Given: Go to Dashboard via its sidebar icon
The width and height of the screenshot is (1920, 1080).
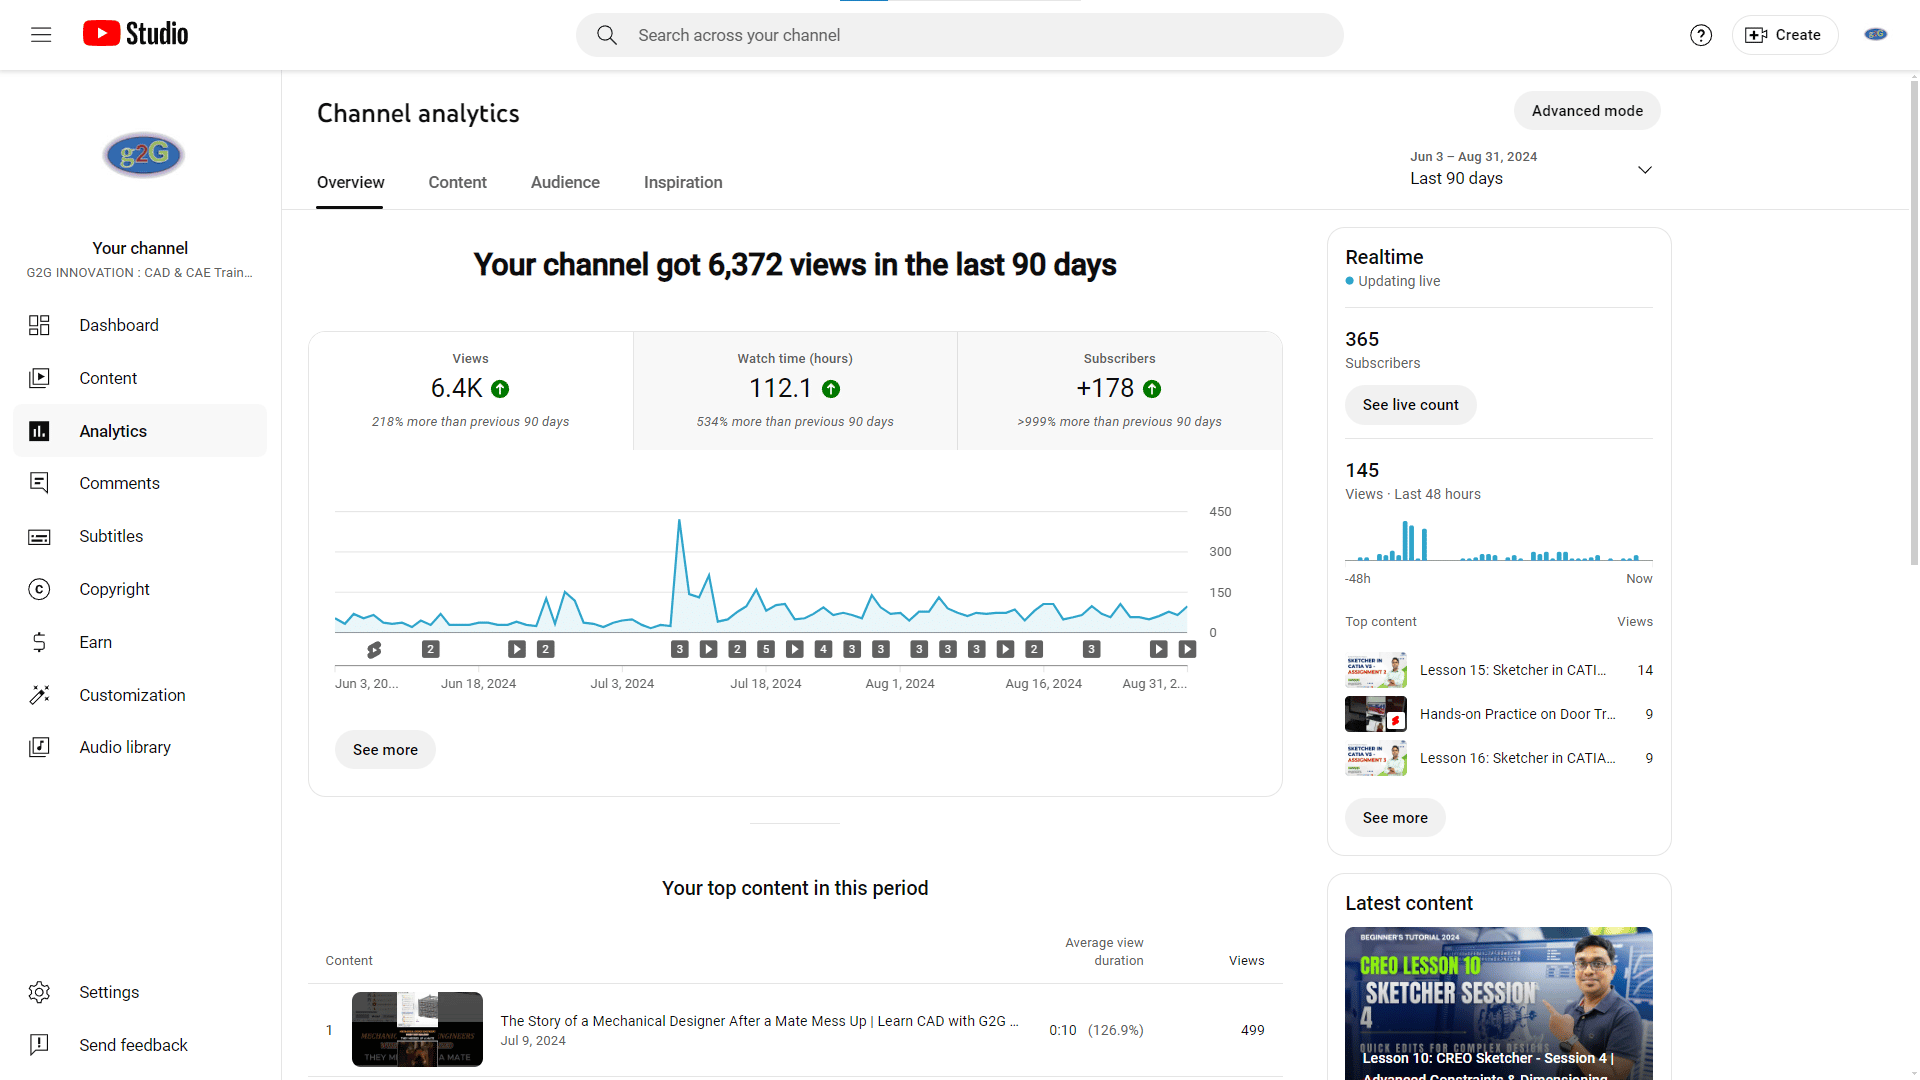Looking at the screenshot, I should pos(39,325).
